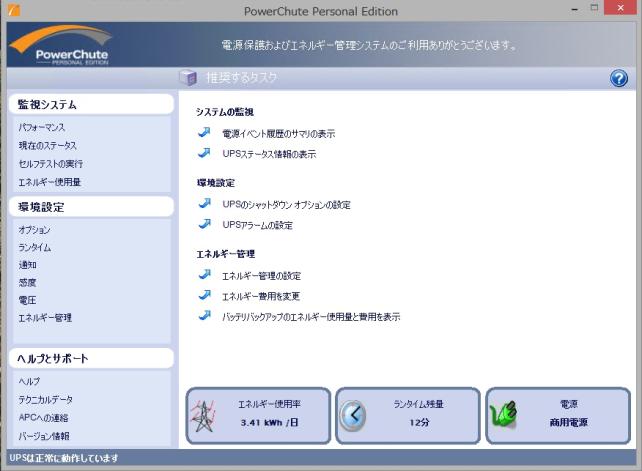Open エネルギー管理 in the sidebar
This screenshot has height=471, width=642.
point(45,318)
